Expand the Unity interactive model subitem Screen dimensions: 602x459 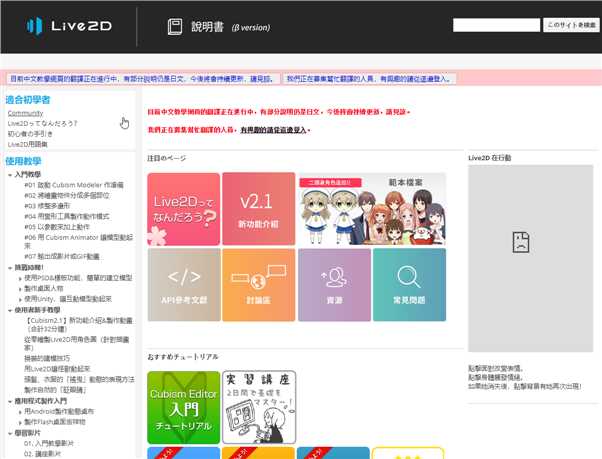(20, 299)
